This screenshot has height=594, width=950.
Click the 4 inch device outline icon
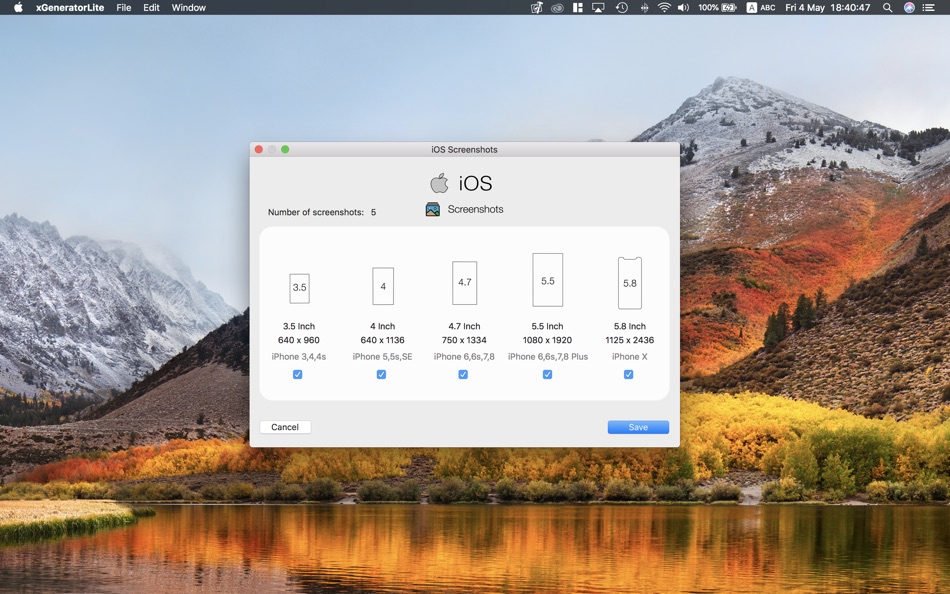[x=383, y=286]
